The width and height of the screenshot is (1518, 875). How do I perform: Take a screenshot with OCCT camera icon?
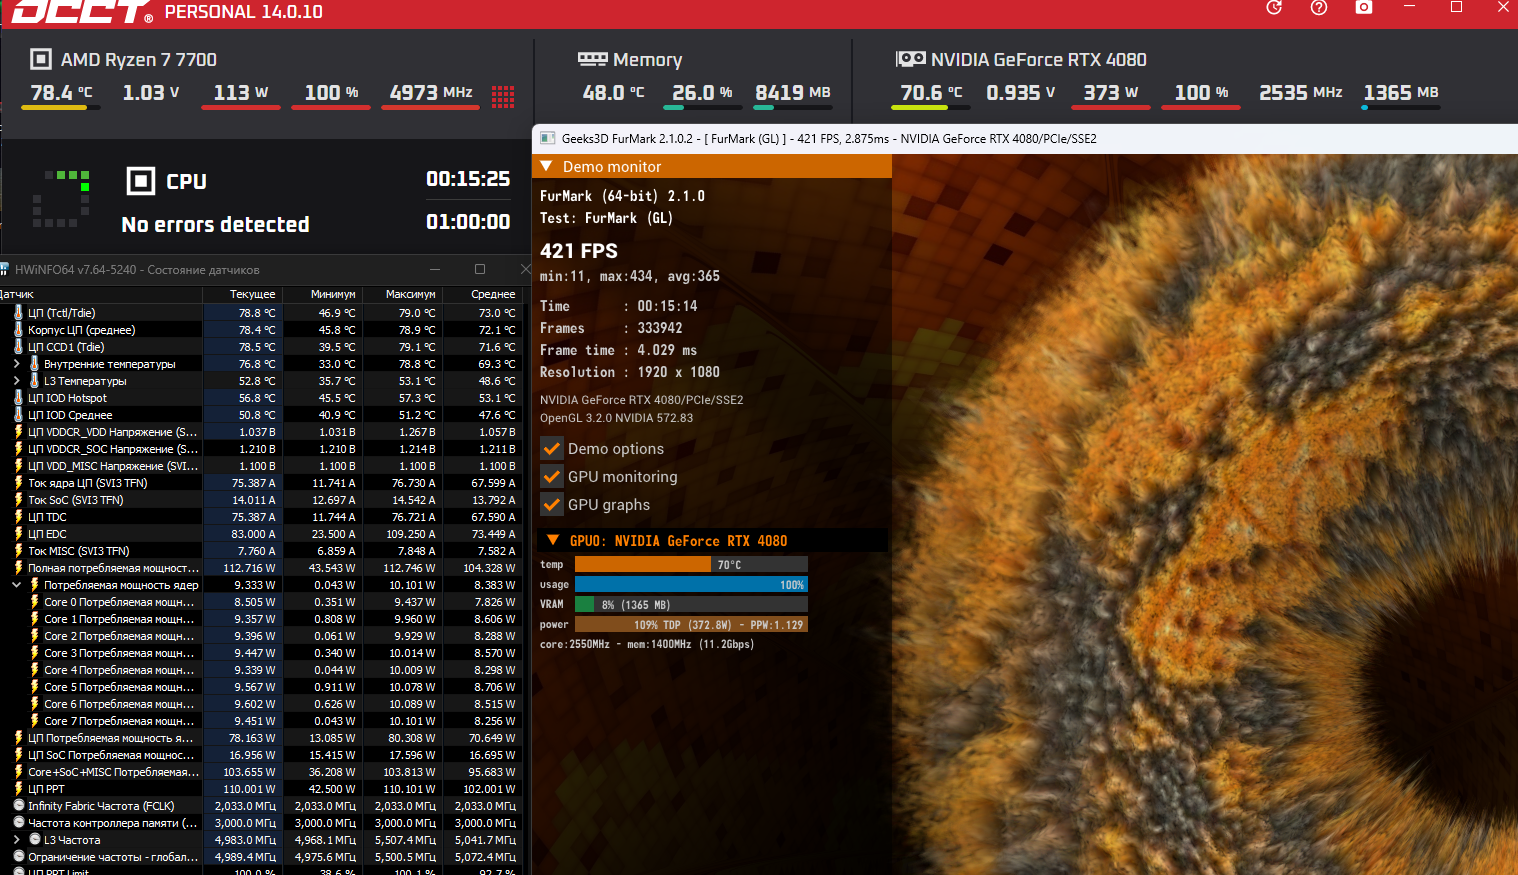[1364, 8]
